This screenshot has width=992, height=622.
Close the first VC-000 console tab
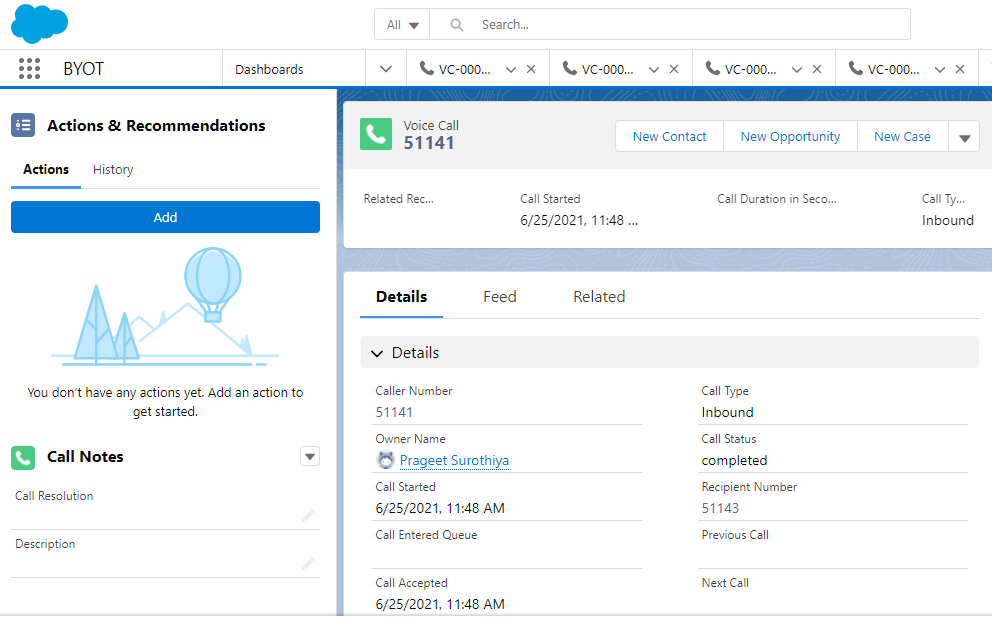pos(532,68)
